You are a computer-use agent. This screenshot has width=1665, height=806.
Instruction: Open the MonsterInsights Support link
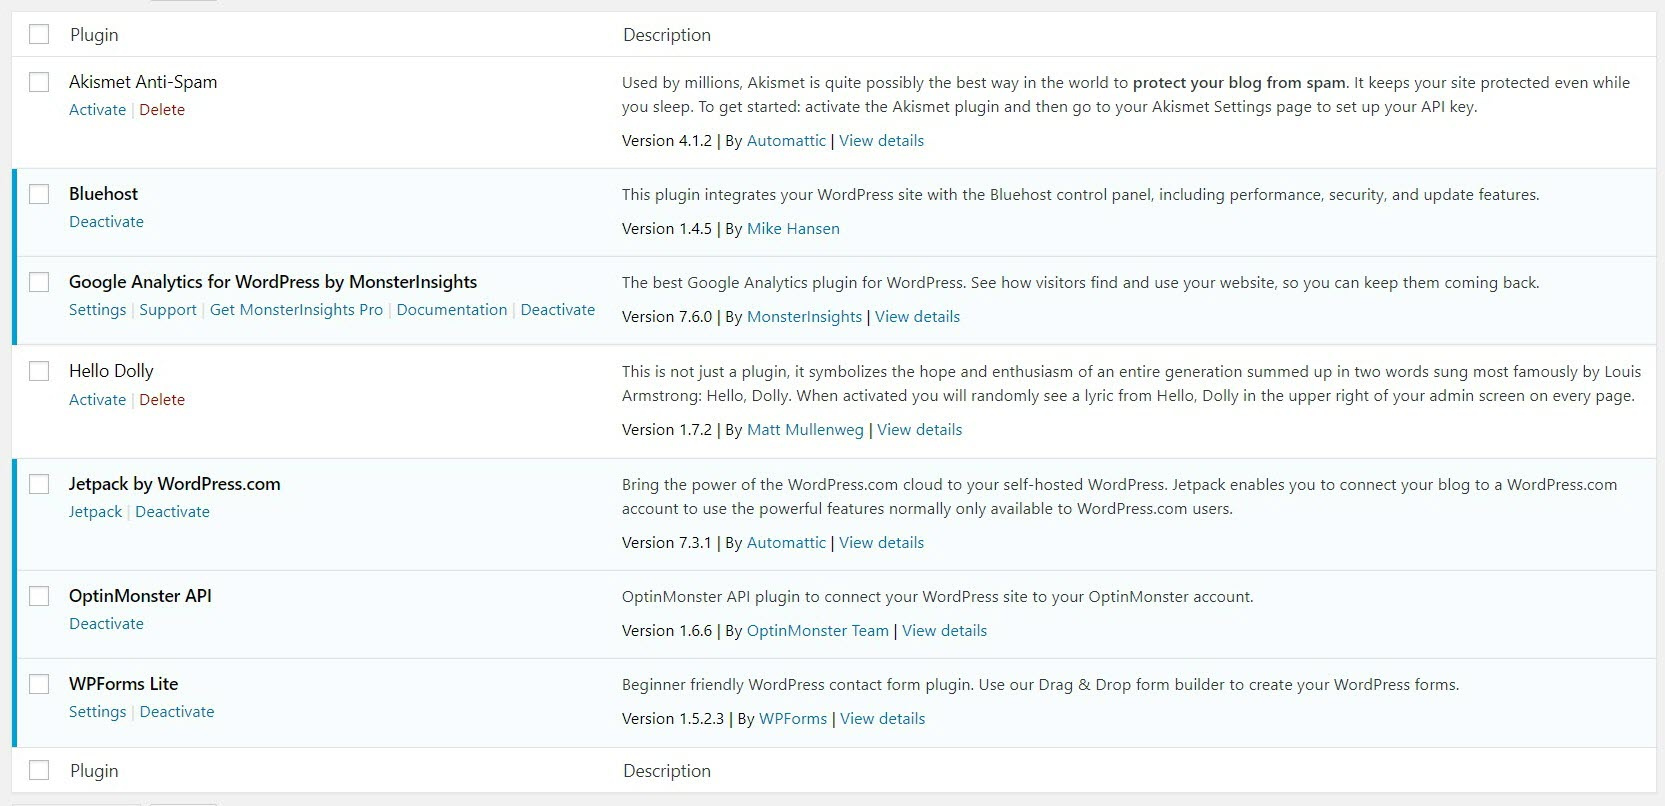point(168,310)
